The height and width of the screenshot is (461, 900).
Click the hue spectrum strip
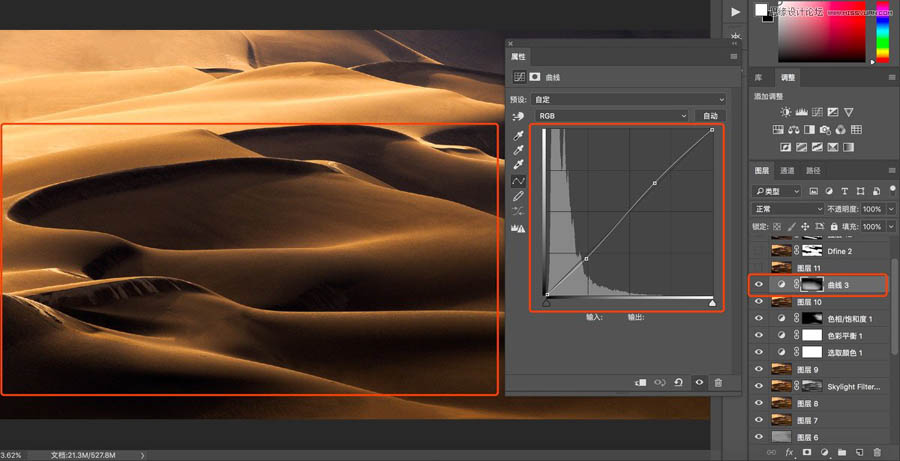[x=882, y=33]
